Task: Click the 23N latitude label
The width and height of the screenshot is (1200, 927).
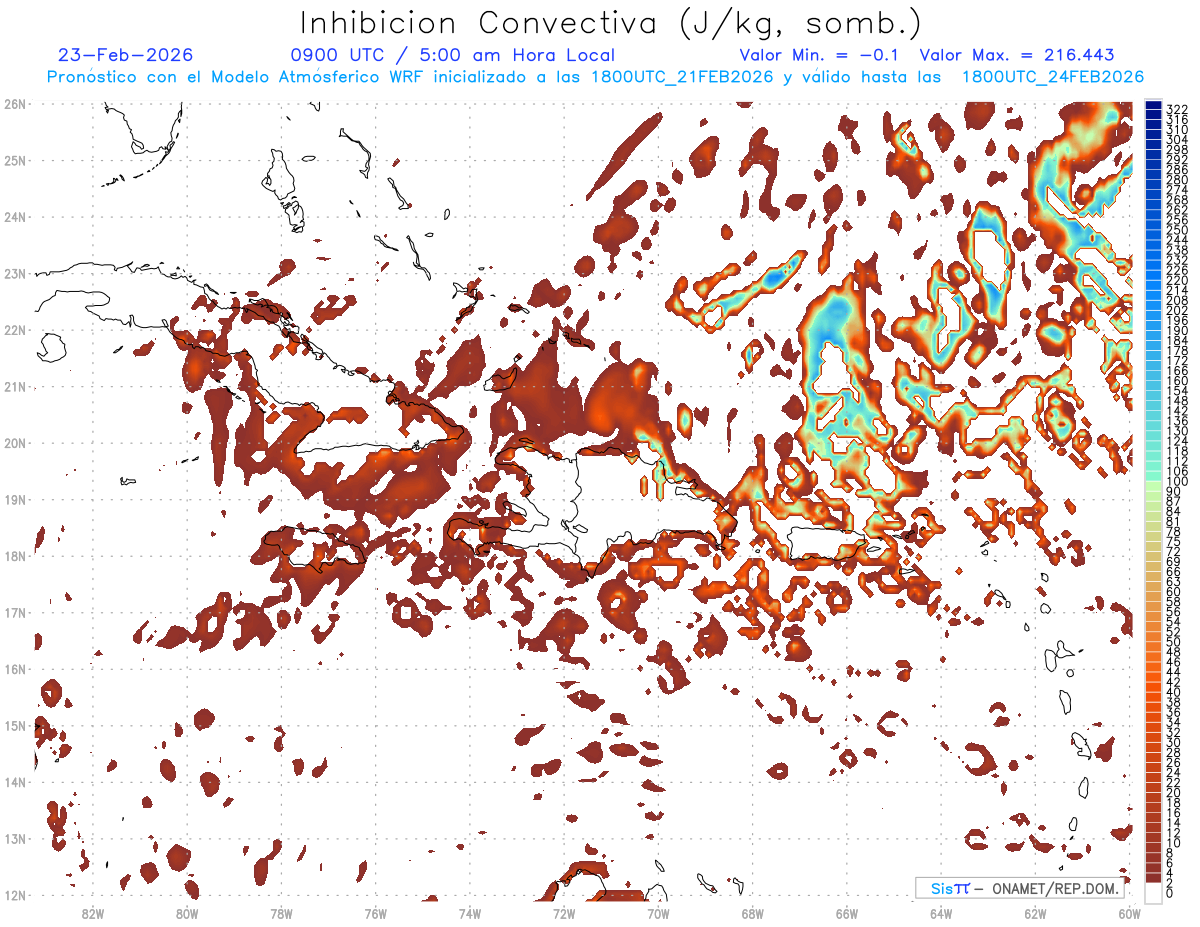Action: [14, 273]
